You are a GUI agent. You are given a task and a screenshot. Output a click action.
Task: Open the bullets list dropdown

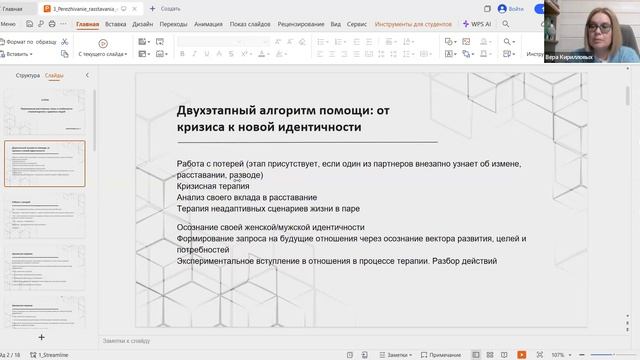[328, 42]
